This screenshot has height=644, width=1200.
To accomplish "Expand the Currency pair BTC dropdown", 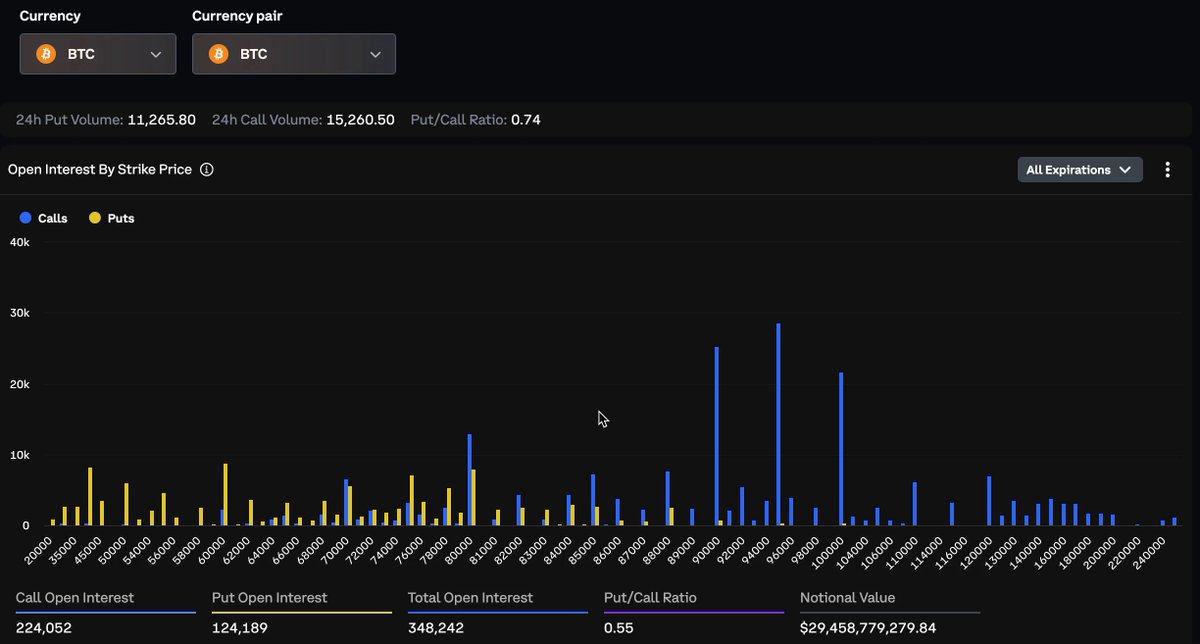I will (294, 54).
